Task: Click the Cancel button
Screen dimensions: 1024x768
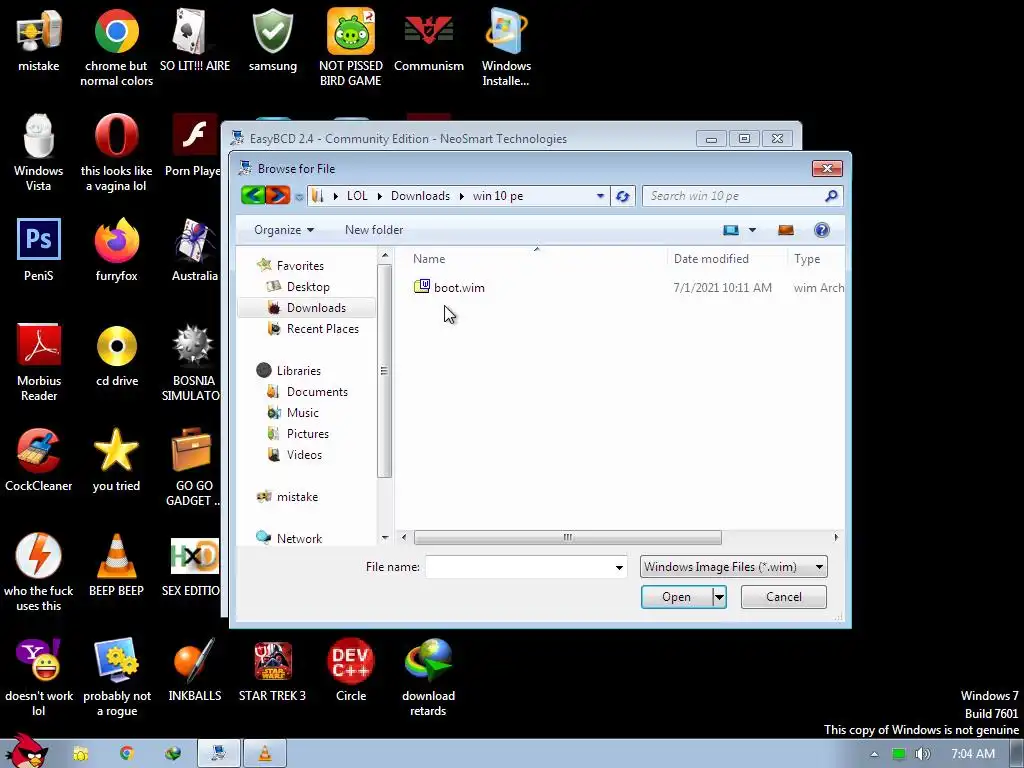Action: tap(784, 597)
